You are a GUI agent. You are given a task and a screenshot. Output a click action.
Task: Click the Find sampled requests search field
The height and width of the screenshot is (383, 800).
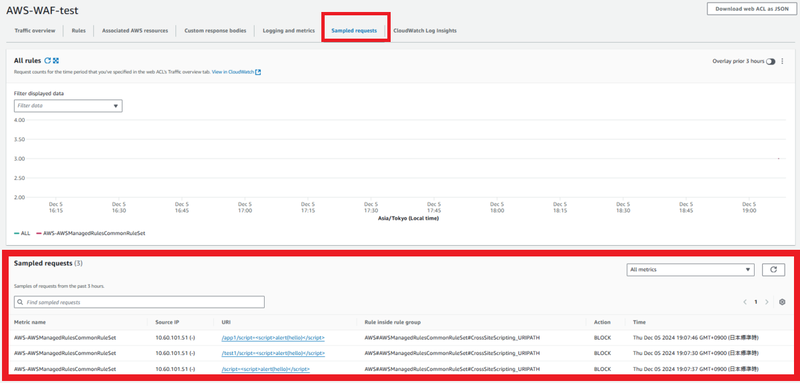pyautogui.click(x=139, y=302)
